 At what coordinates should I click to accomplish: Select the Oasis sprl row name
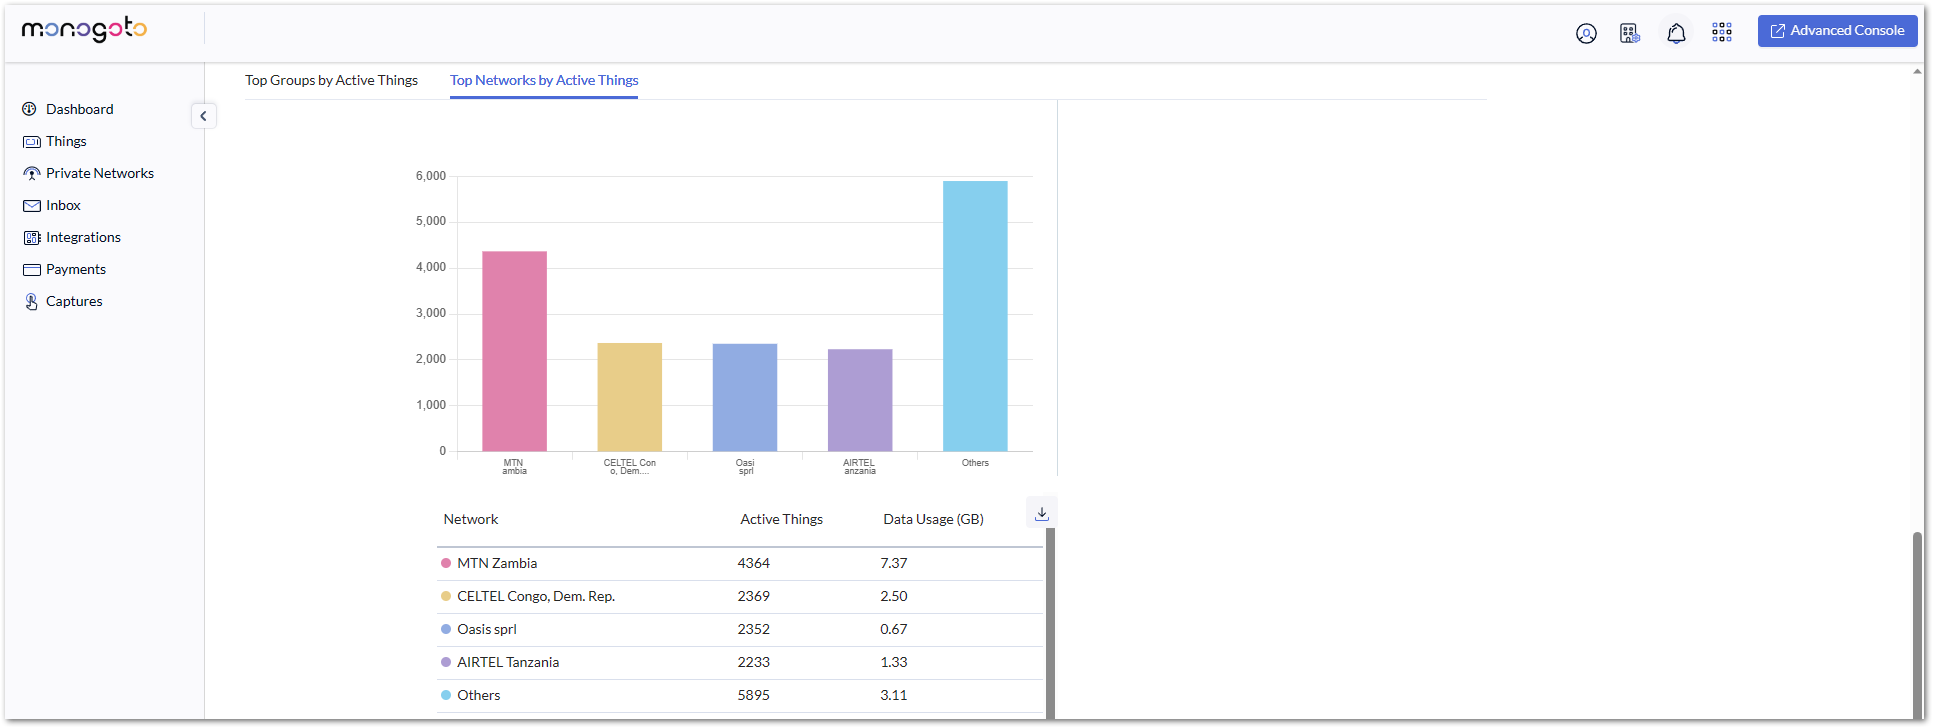[x=487, y=629]
